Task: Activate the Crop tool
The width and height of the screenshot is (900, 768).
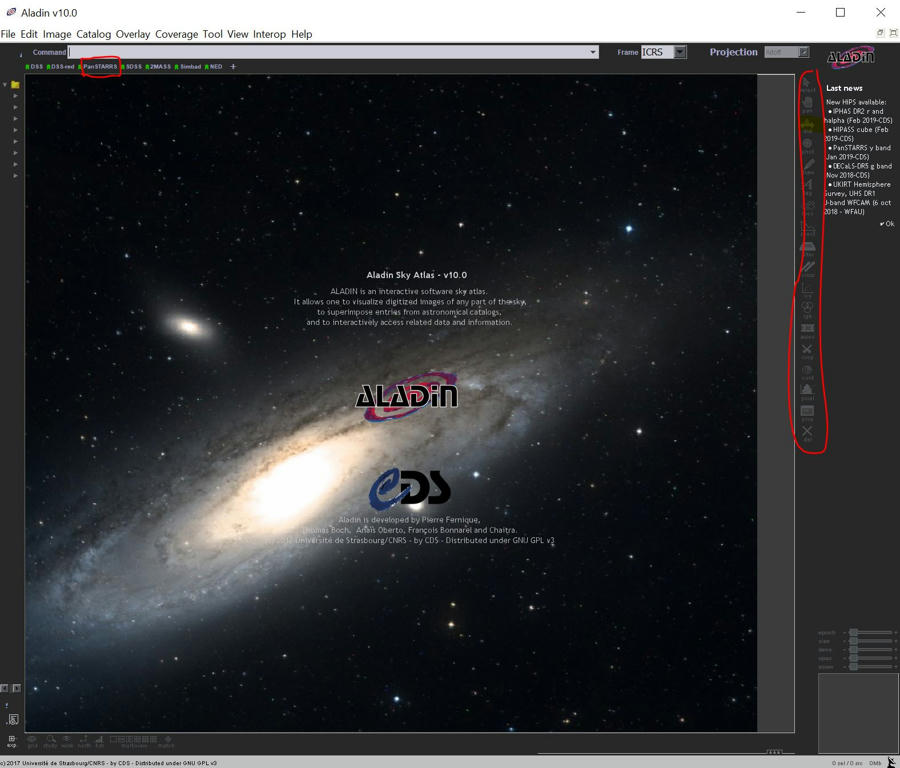Action: click(808, 351)
